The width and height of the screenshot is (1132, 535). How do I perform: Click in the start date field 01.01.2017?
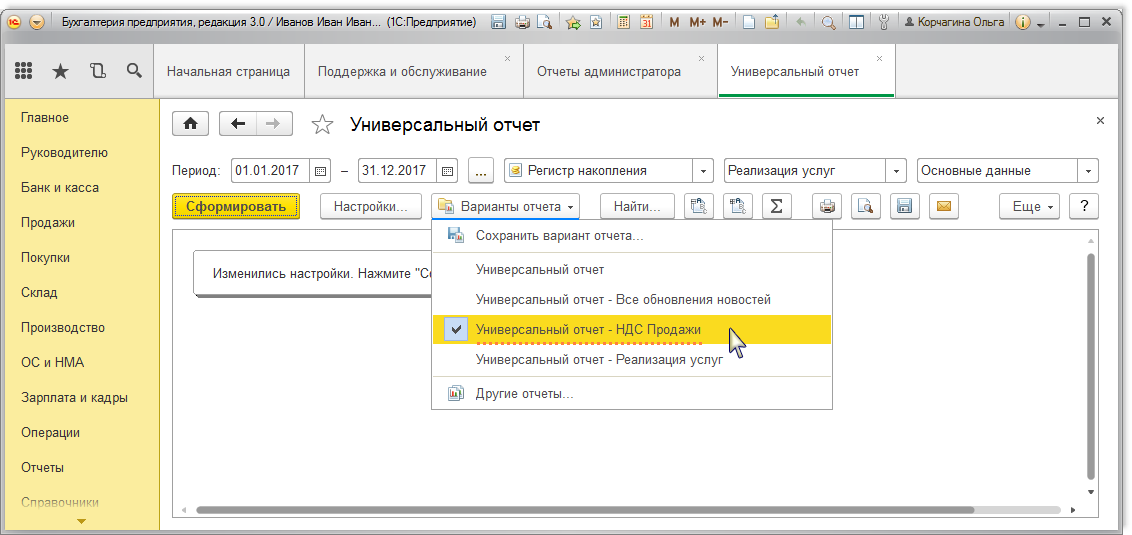(x=271, y=171)
